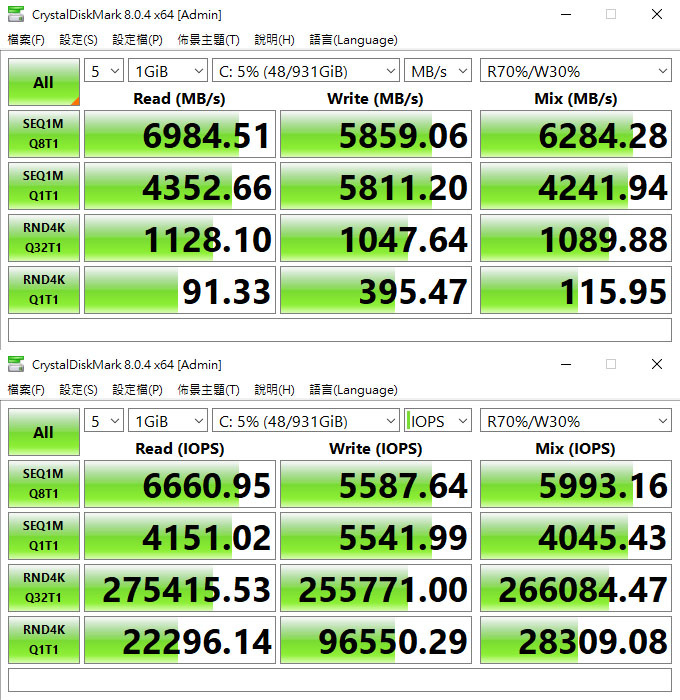Viewport: 680px width, 700px height.
Task: Start RND4K Q32T1 test in MB/s window
Action: pos(44,238)
